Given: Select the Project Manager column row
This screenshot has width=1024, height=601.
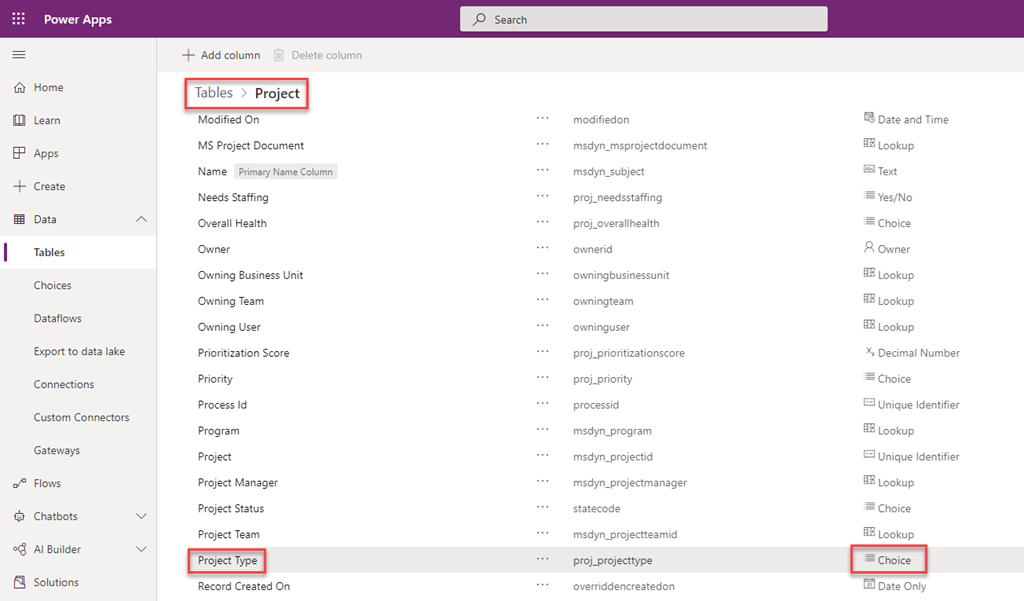Looking at the screenshot, I should point(238,483).
